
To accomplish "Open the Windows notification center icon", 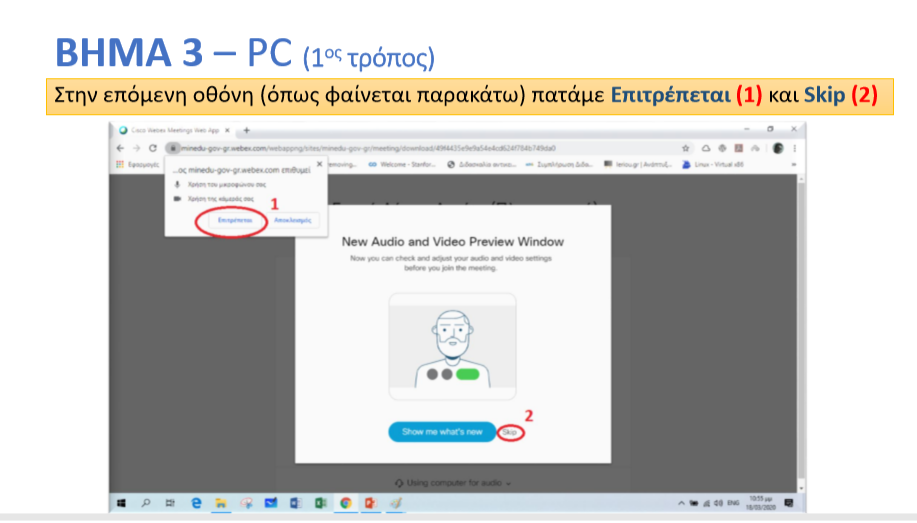I will [789, 503].
